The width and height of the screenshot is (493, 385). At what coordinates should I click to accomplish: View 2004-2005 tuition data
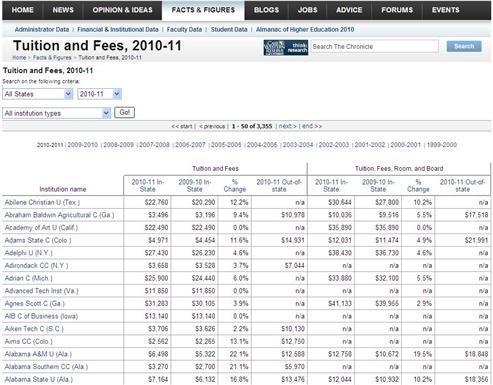(262, 145)
